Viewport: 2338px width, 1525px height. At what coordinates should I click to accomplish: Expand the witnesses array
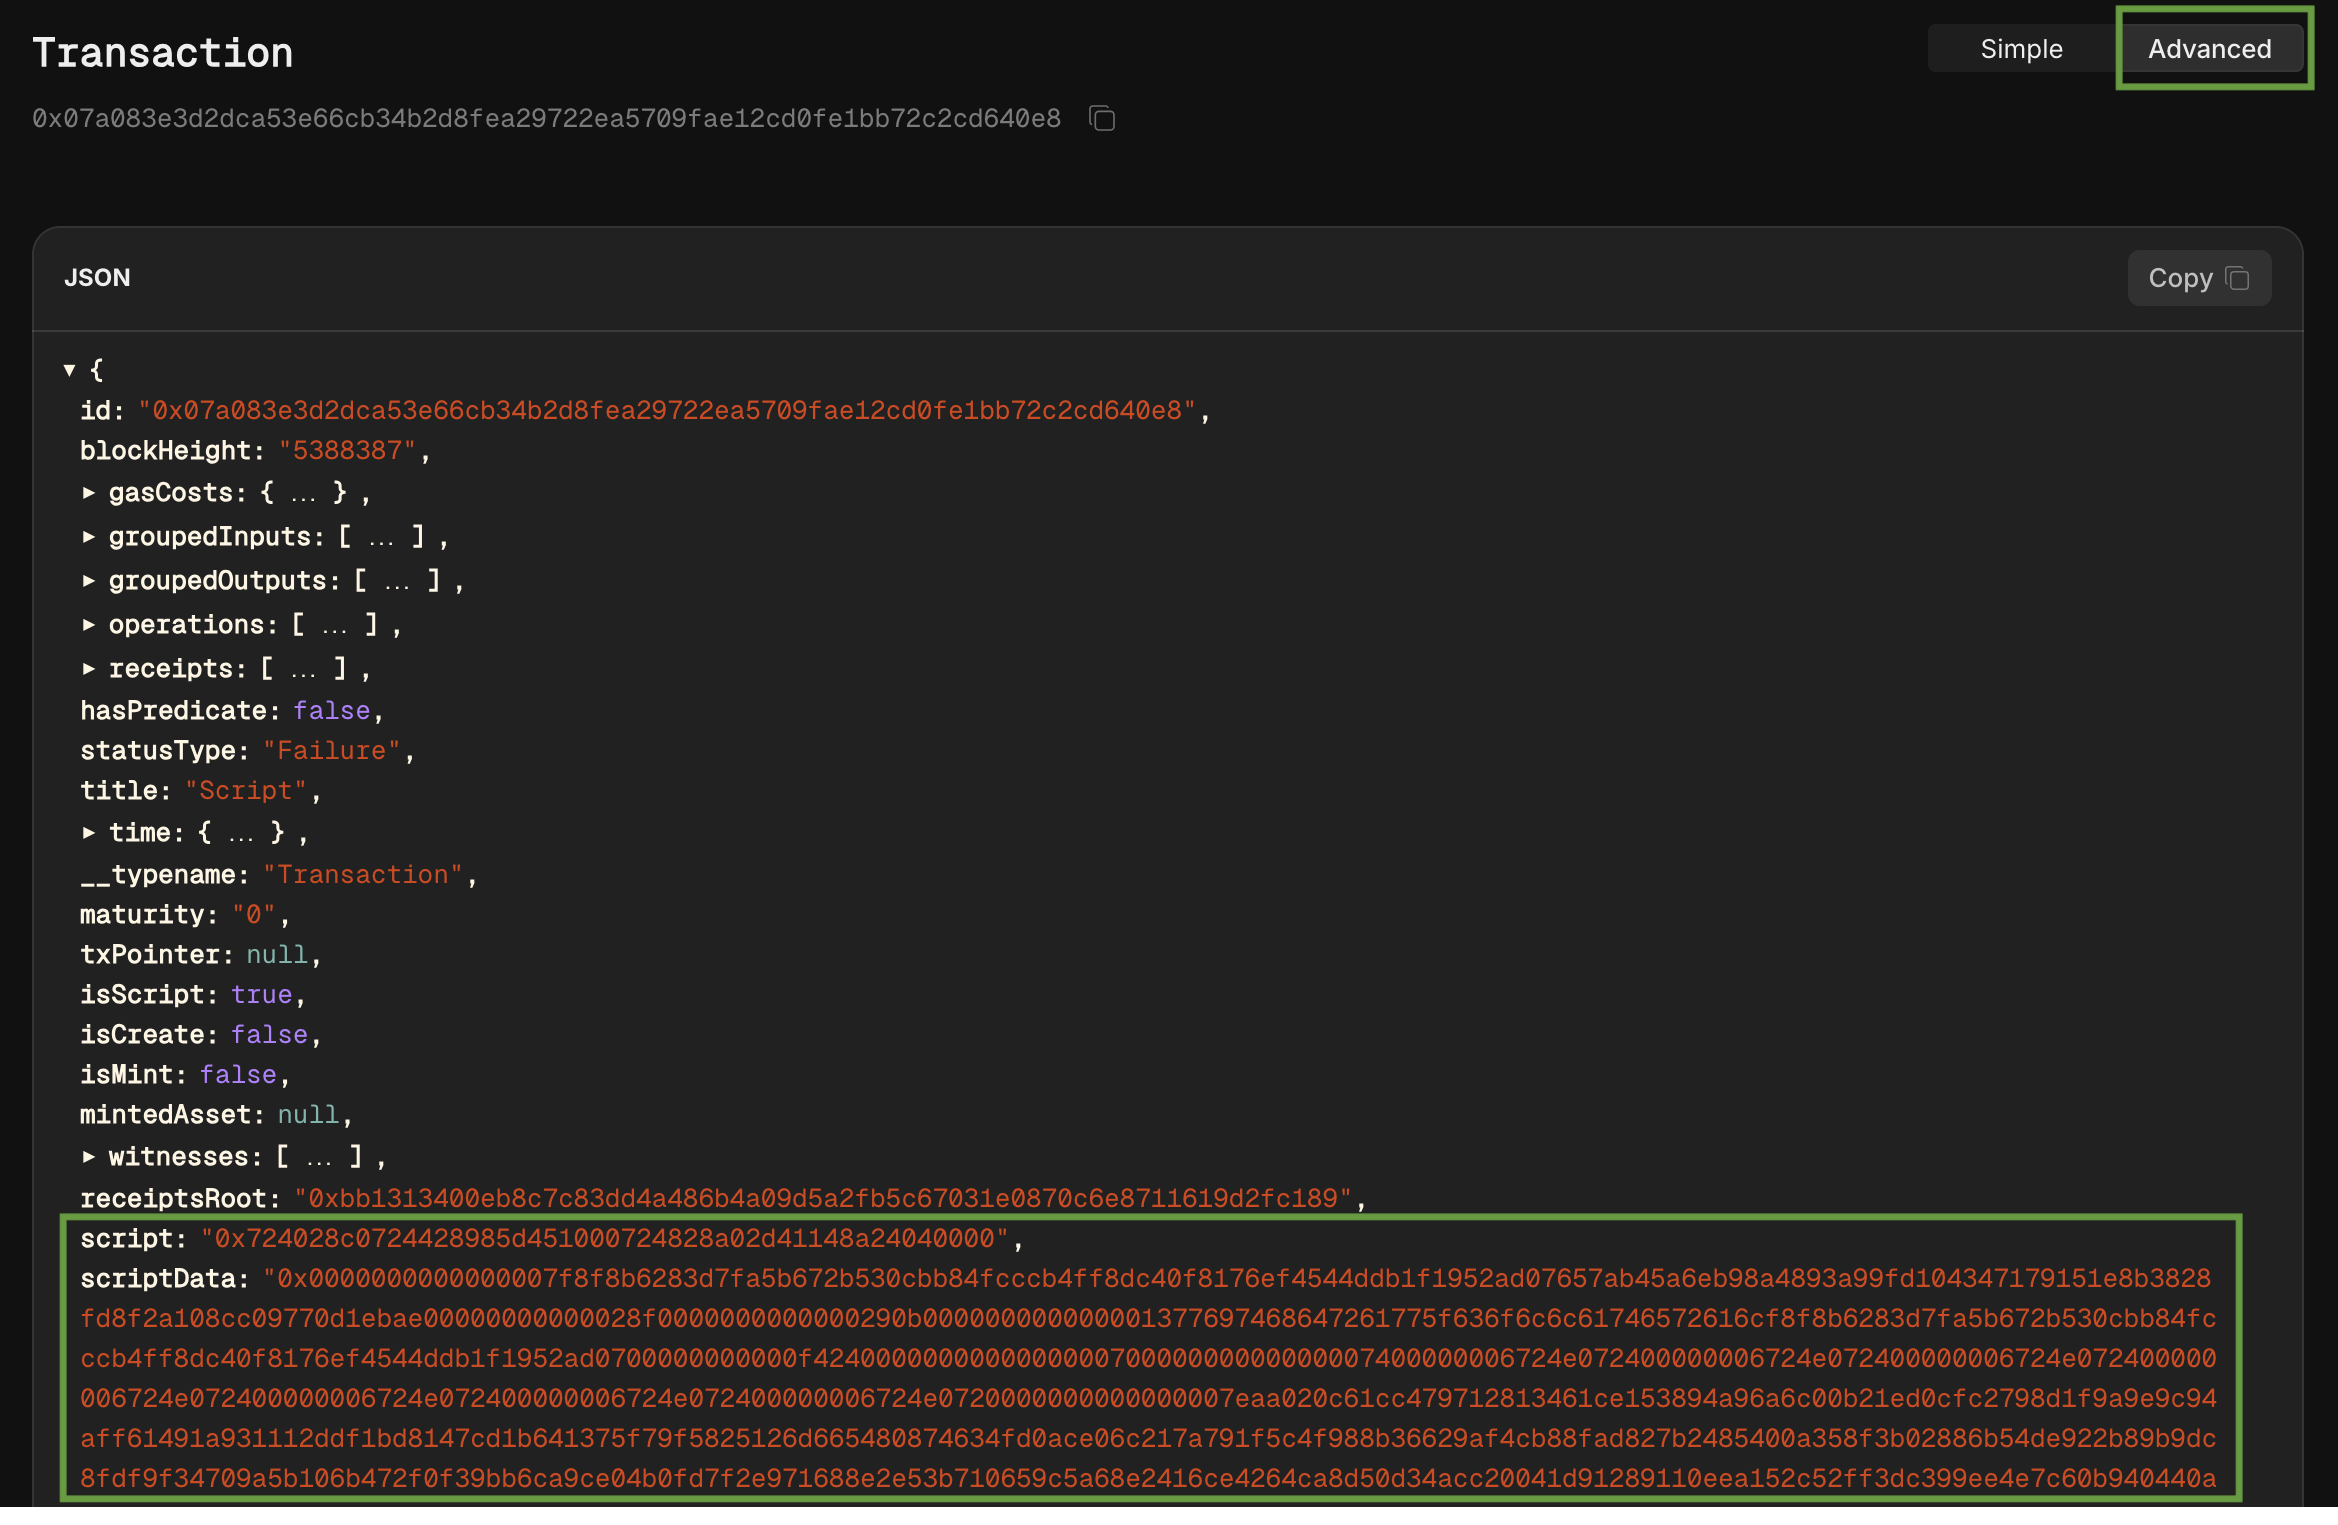pos(89,1157)
